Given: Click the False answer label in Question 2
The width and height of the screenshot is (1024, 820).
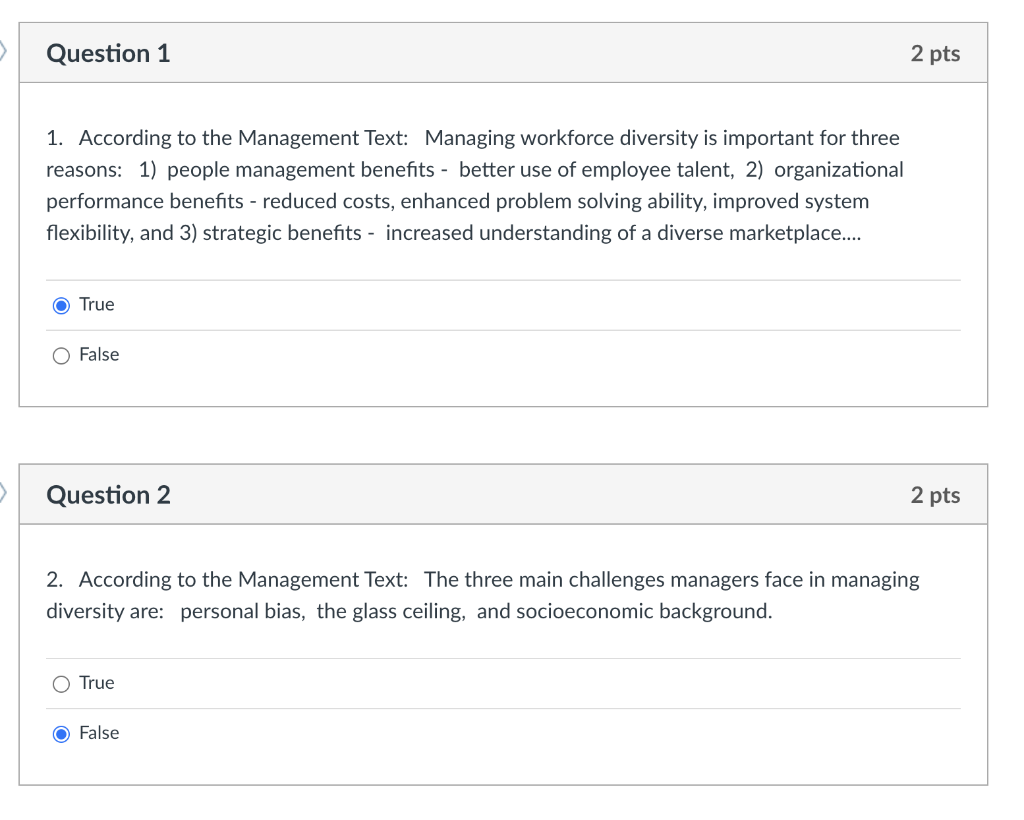Looking at the screenshot, I should [101, 733].
